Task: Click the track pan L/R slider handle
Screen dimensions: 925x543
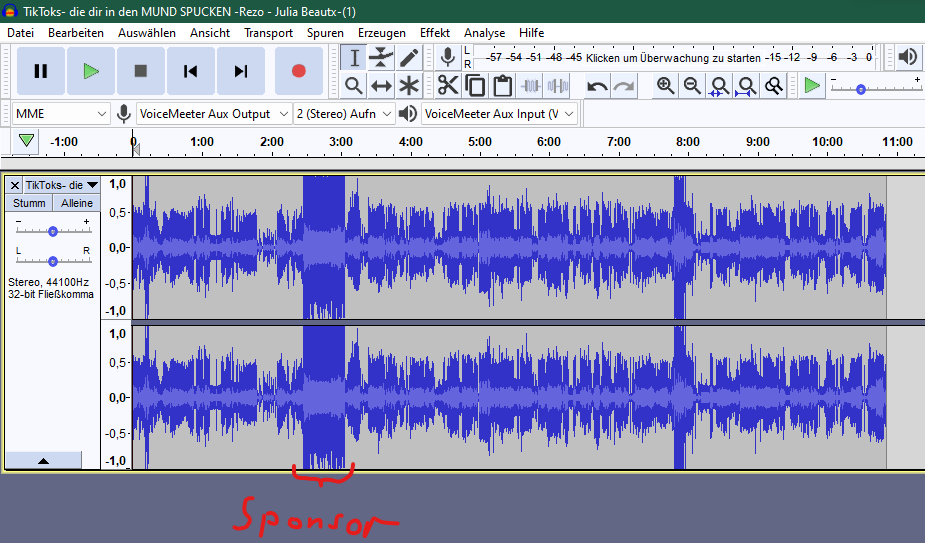Action: 53,261
